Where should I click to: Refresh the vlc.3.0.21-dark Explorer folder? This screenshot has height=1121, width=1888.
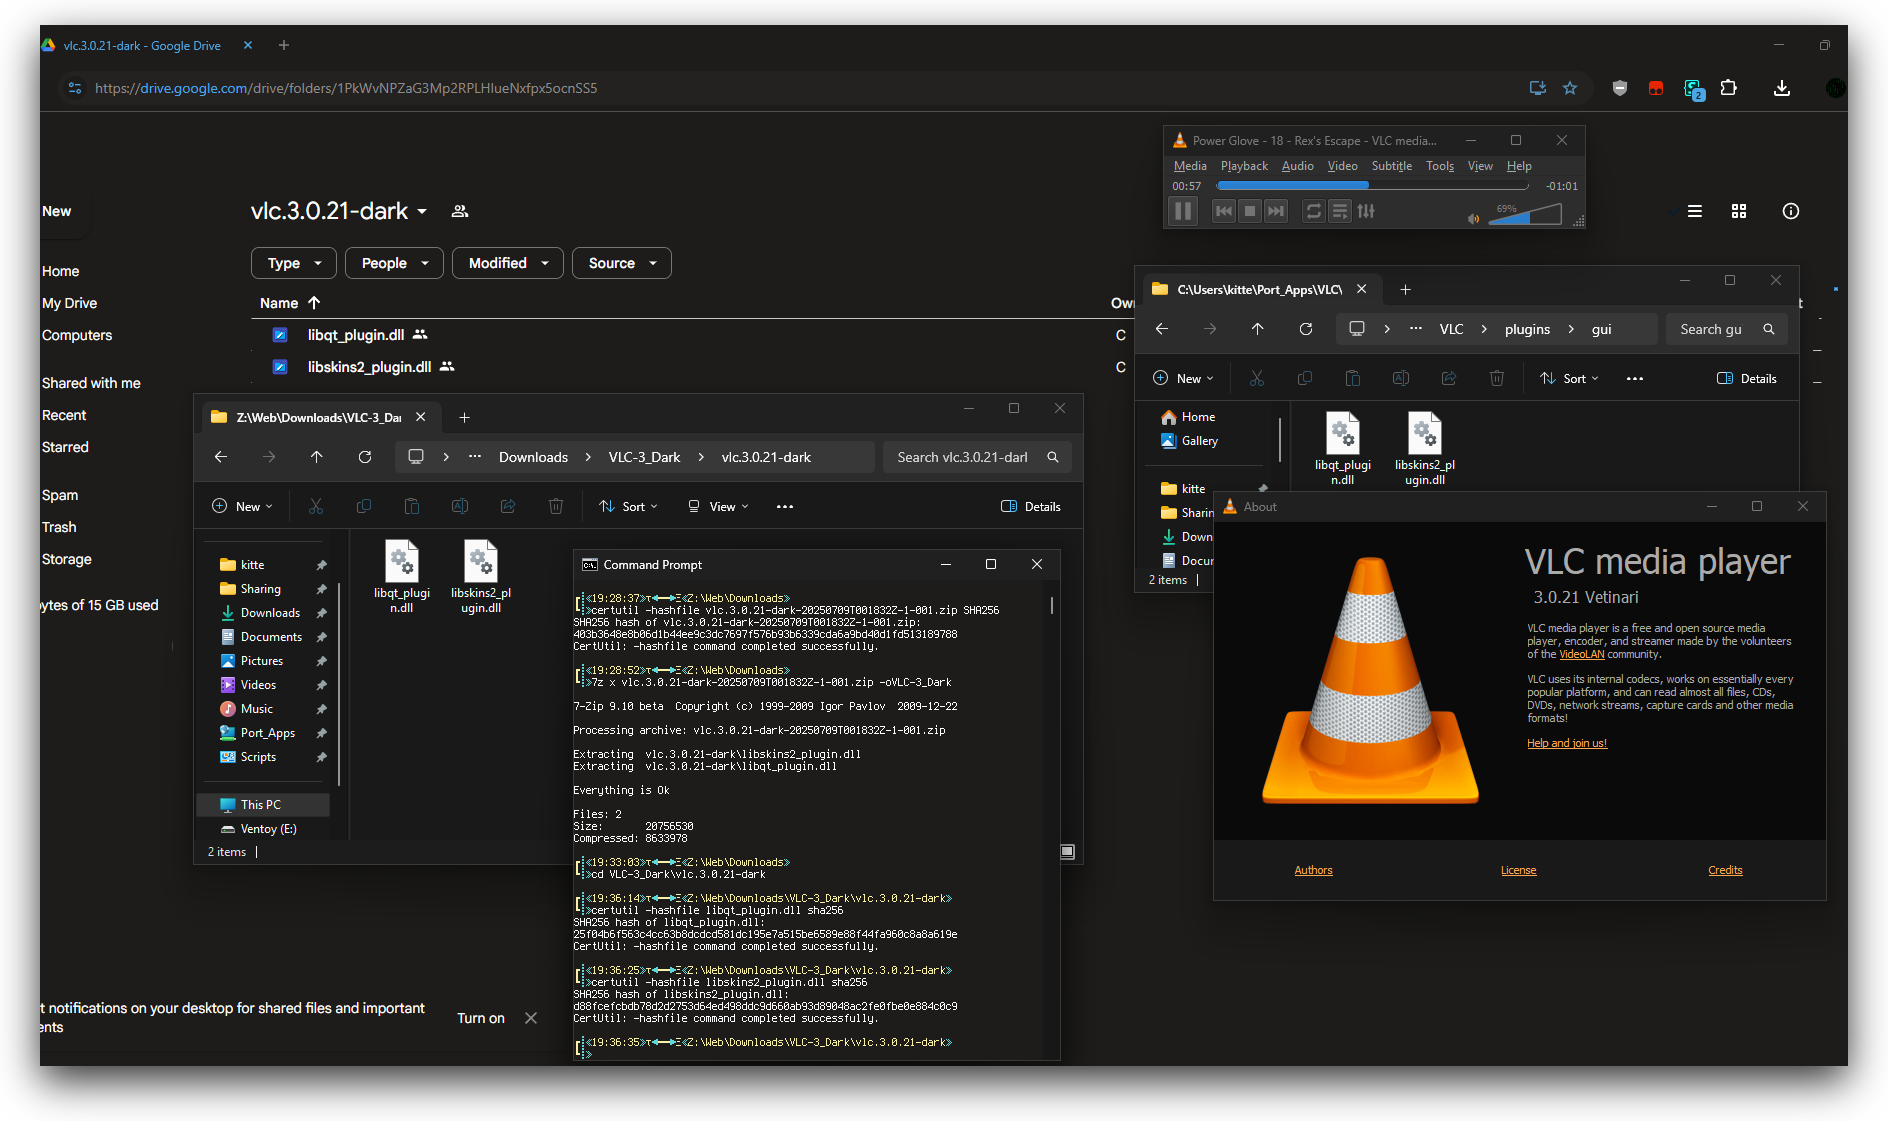[365, 457]
